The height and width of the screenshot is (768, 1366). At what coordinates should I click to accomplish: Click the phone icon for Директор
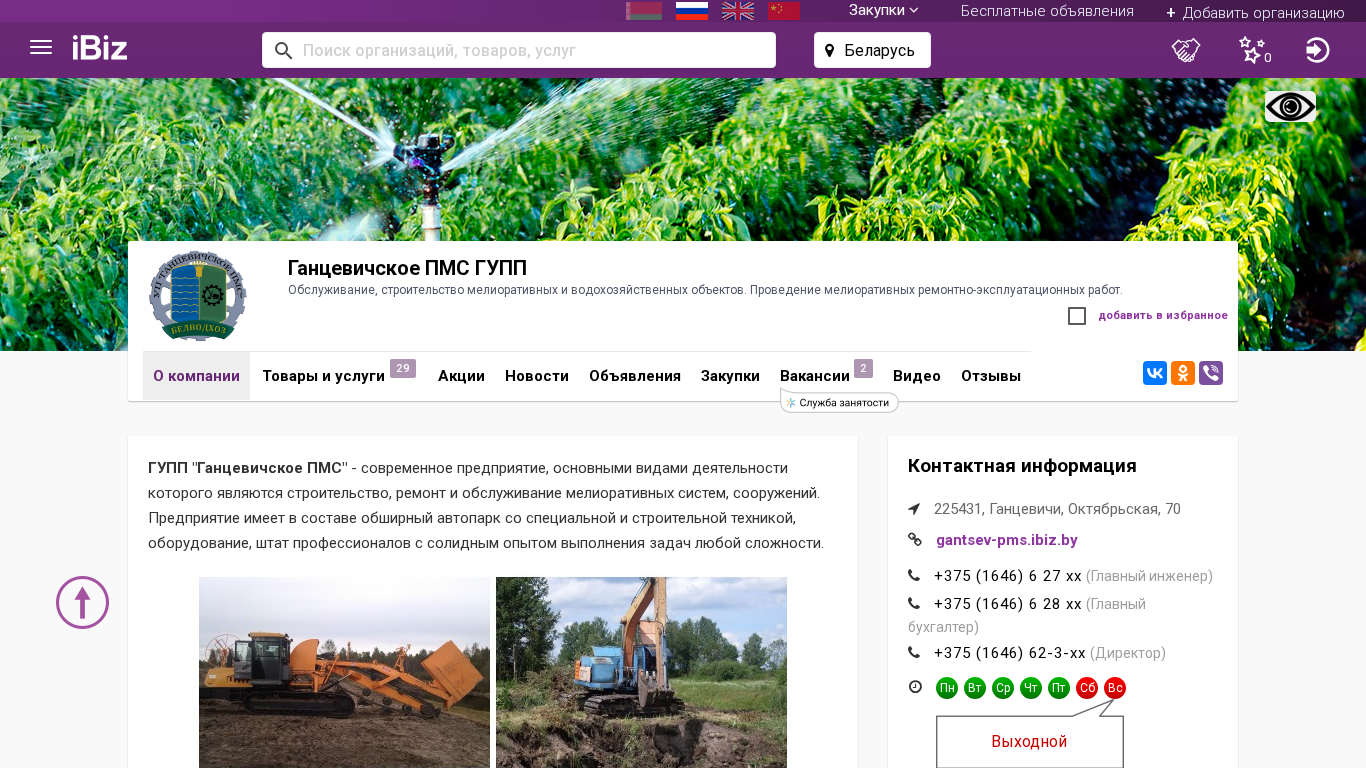914,653
